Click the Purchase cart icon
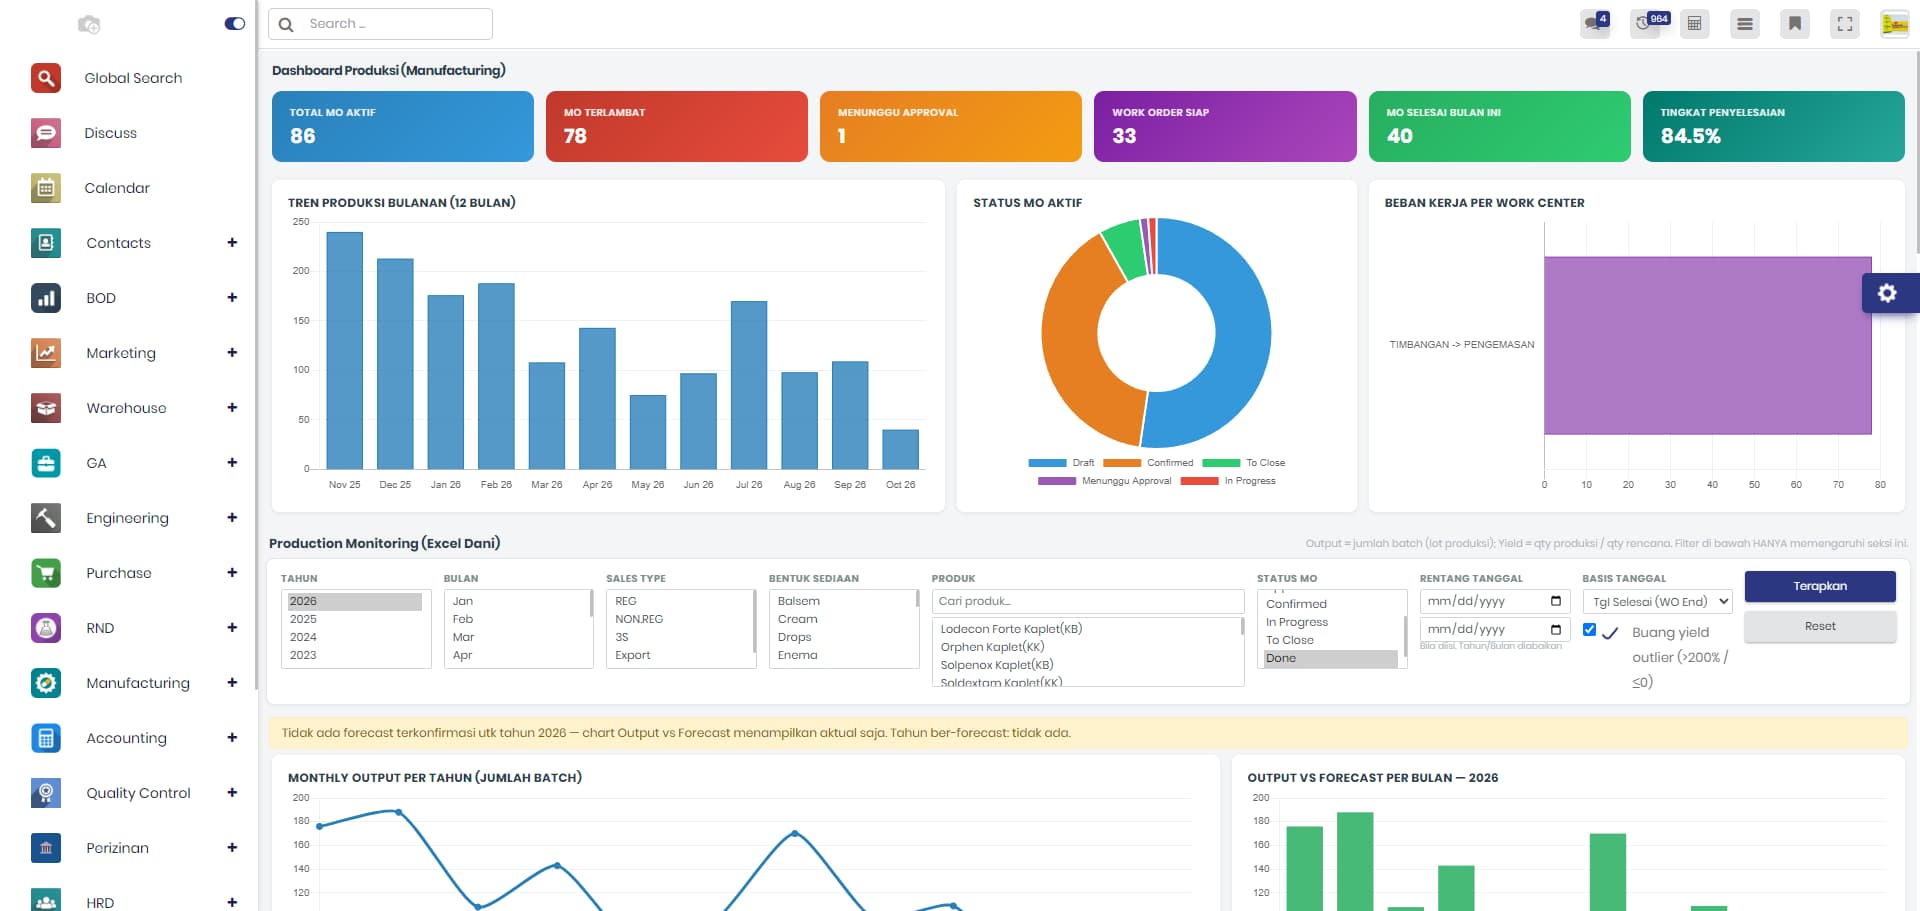Viewport: 1920px width, 911px height. (46, 573)
